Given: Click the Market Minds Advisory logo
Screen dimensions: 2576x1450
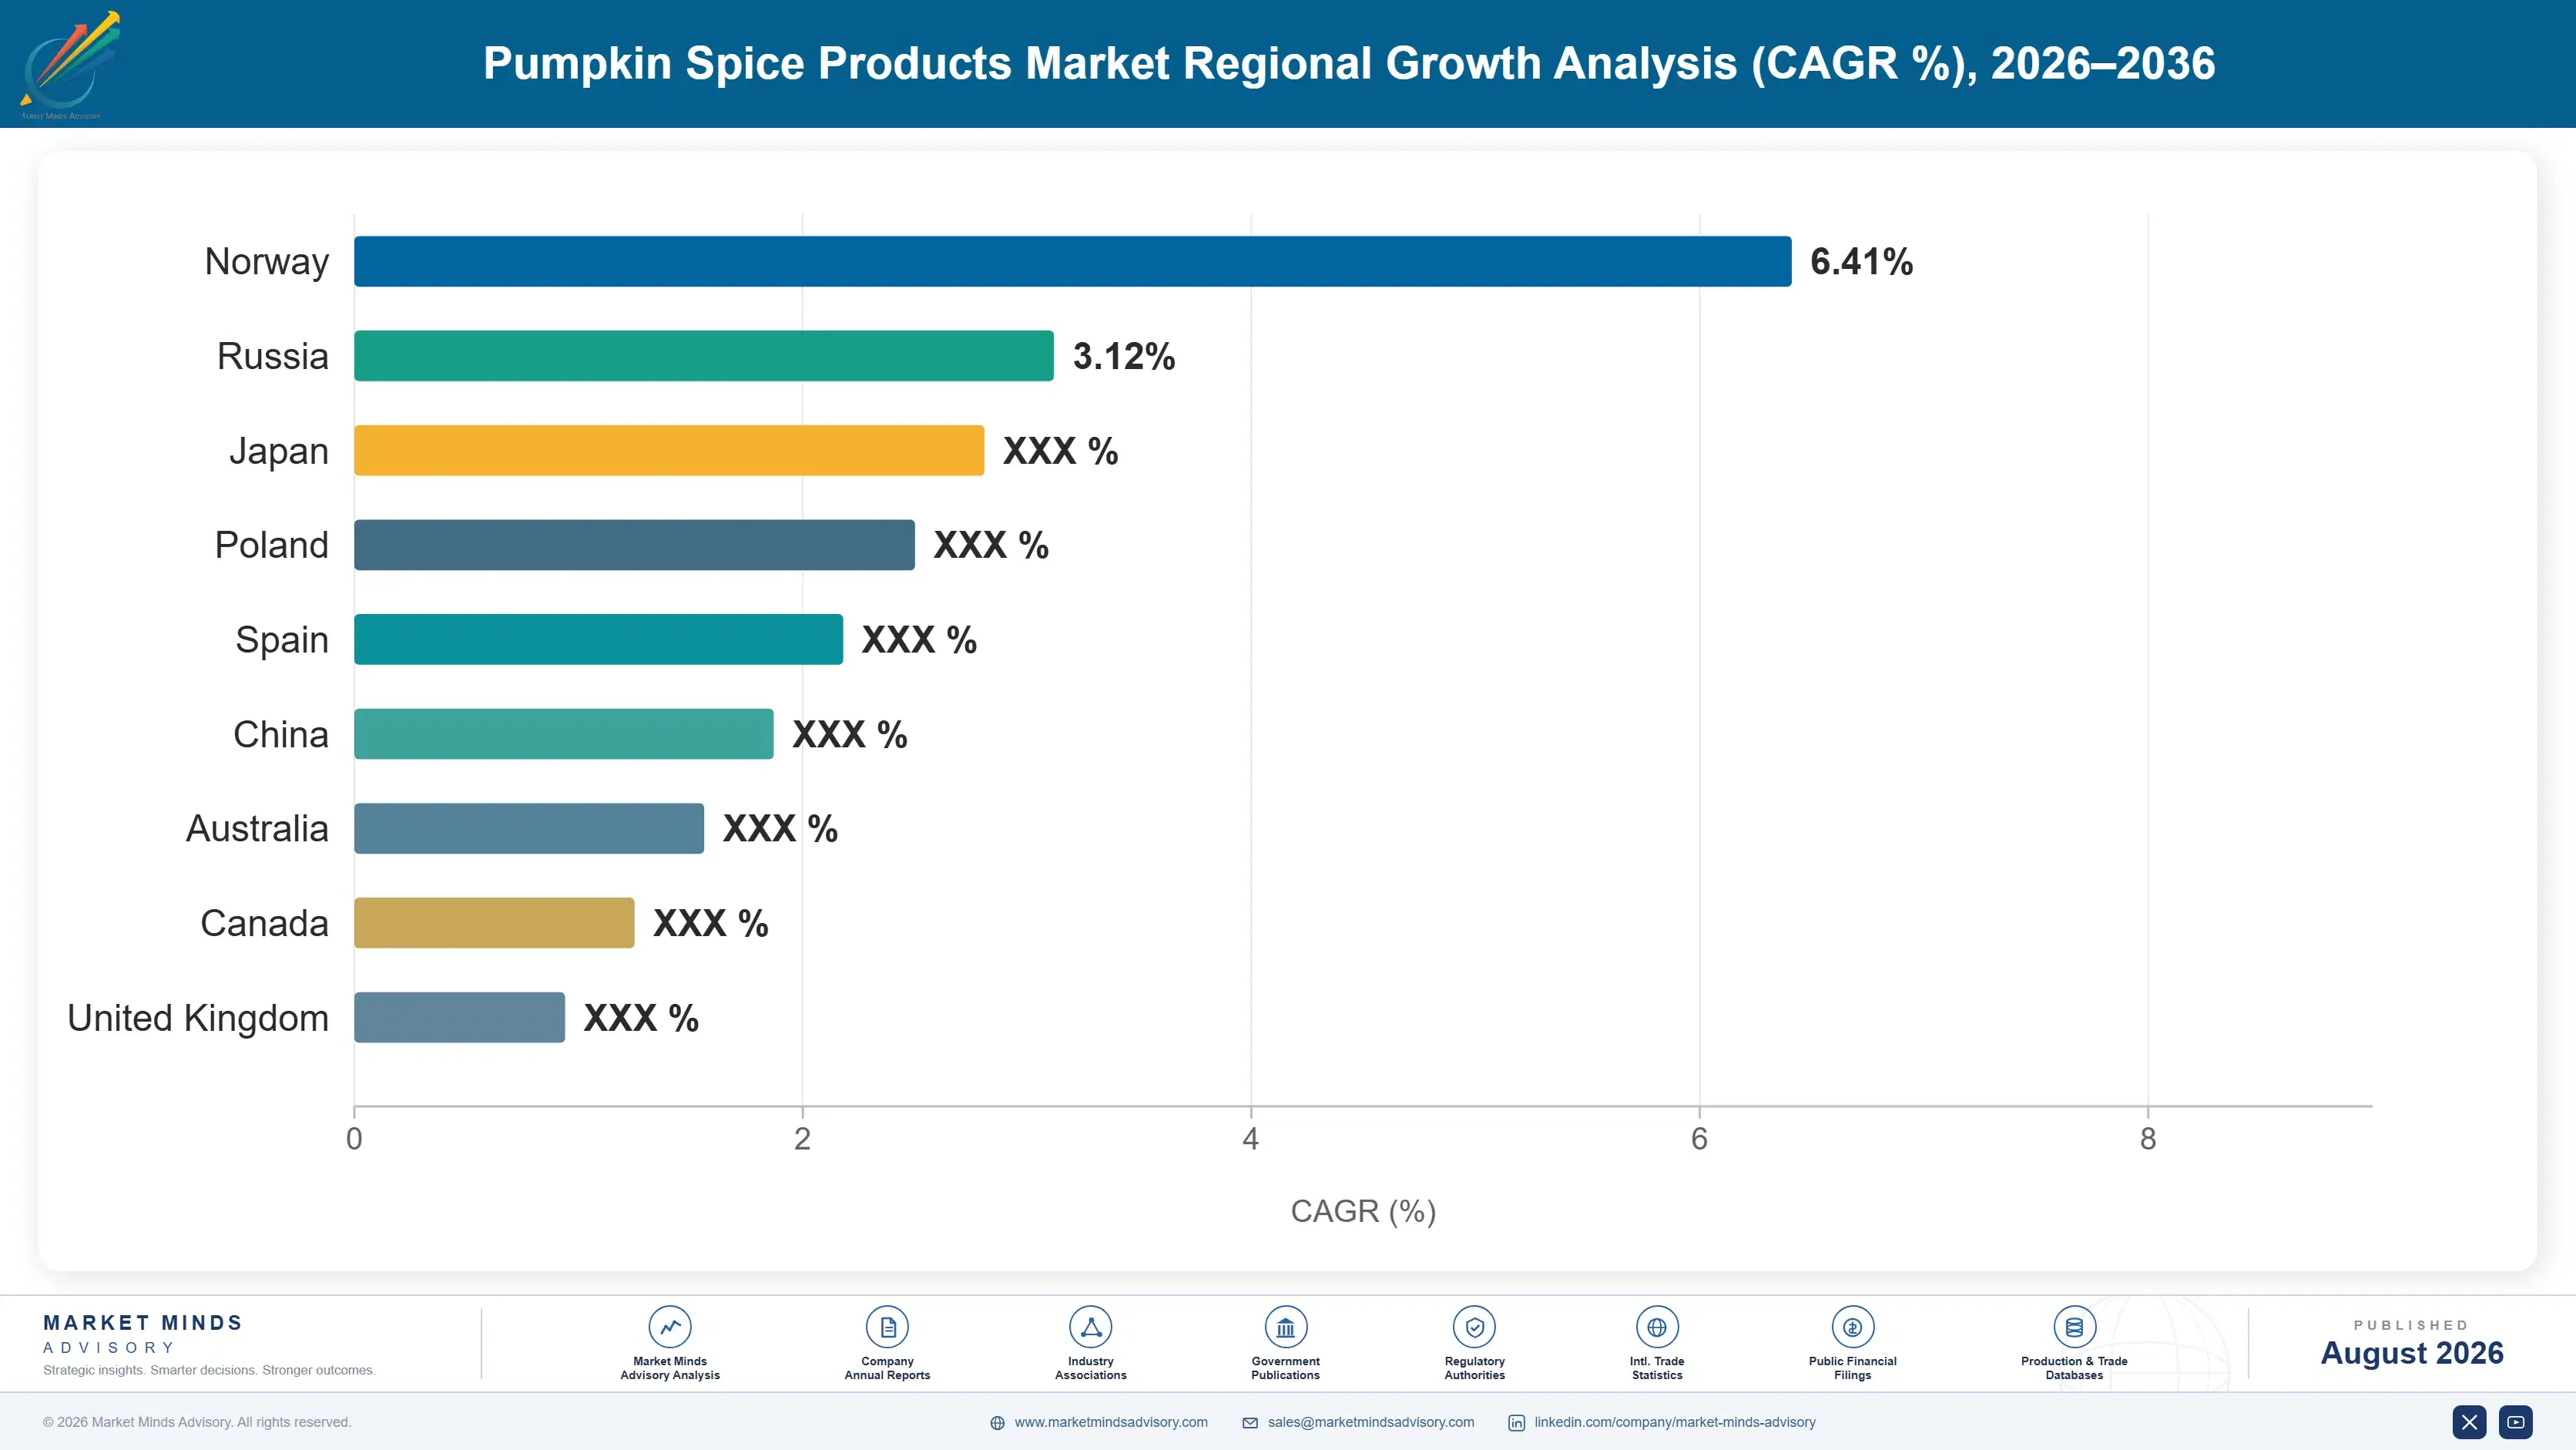Looking at the screenshot, I should [x=69, y=65].
